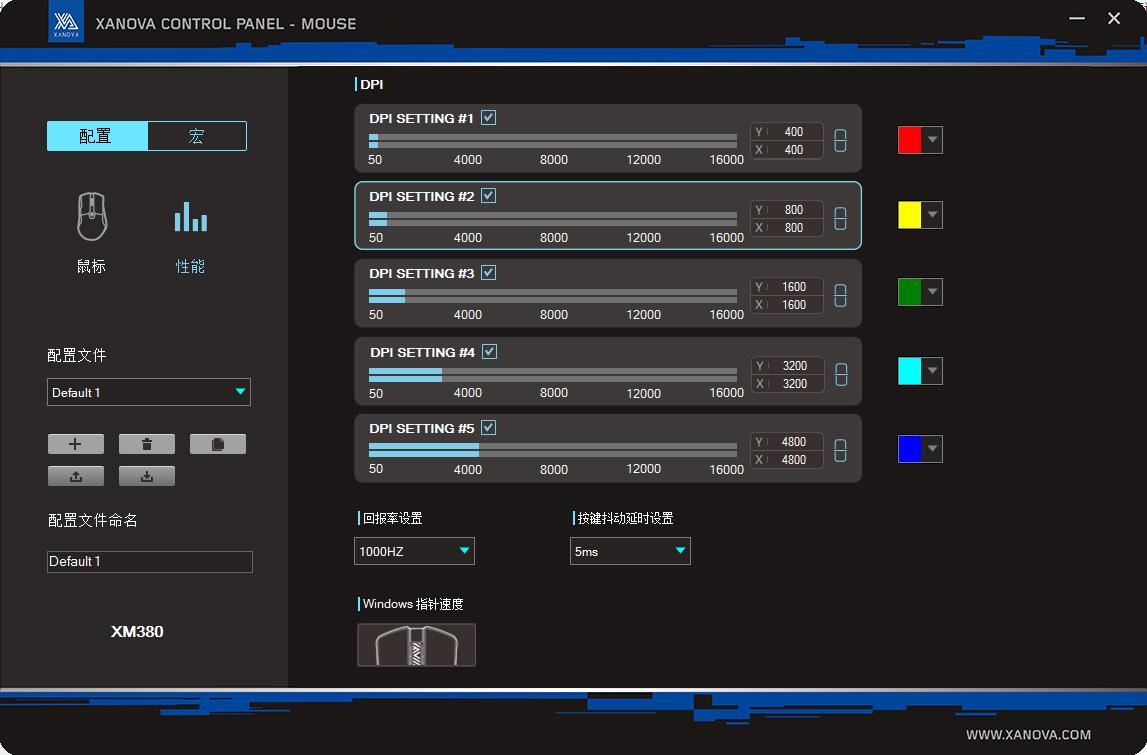Click the delete profile trash icon
The height and width of the screenshot is (755, 1147).
coord(147,444)
